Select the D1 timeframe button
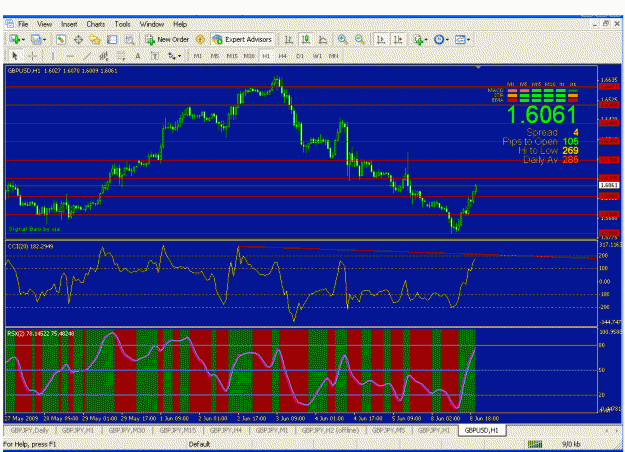625x452 pixels. [x=300, y=56]
